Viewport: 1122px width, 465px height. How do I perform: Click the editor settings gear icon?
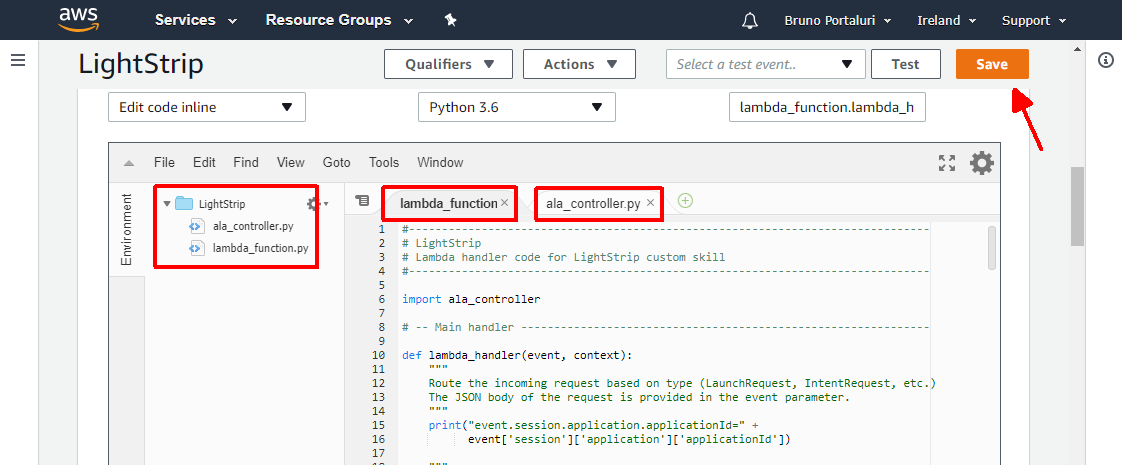982,163
